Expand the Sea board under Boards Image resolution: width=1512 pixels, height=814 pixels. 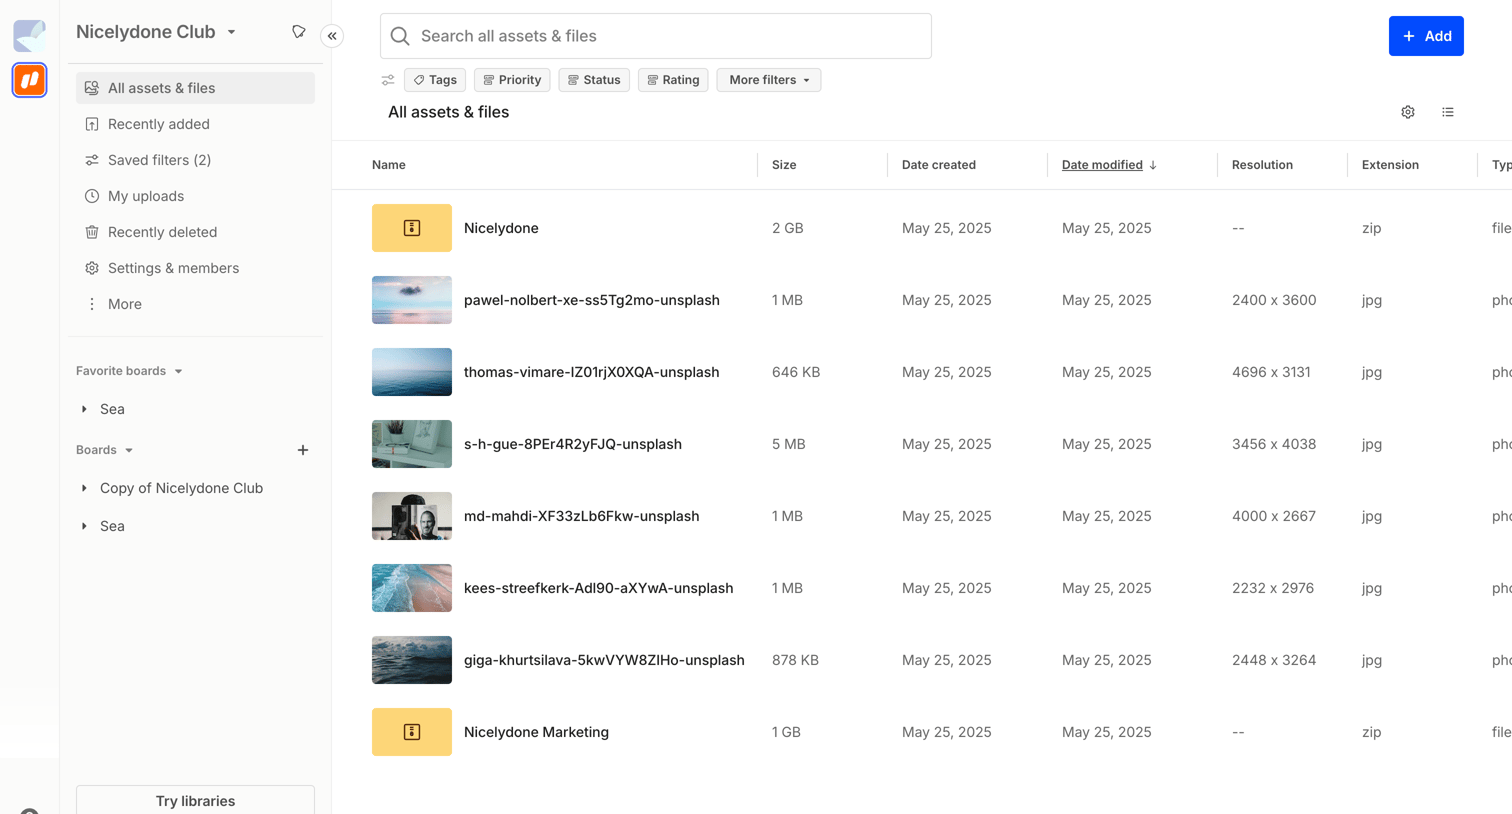(84, 526)
